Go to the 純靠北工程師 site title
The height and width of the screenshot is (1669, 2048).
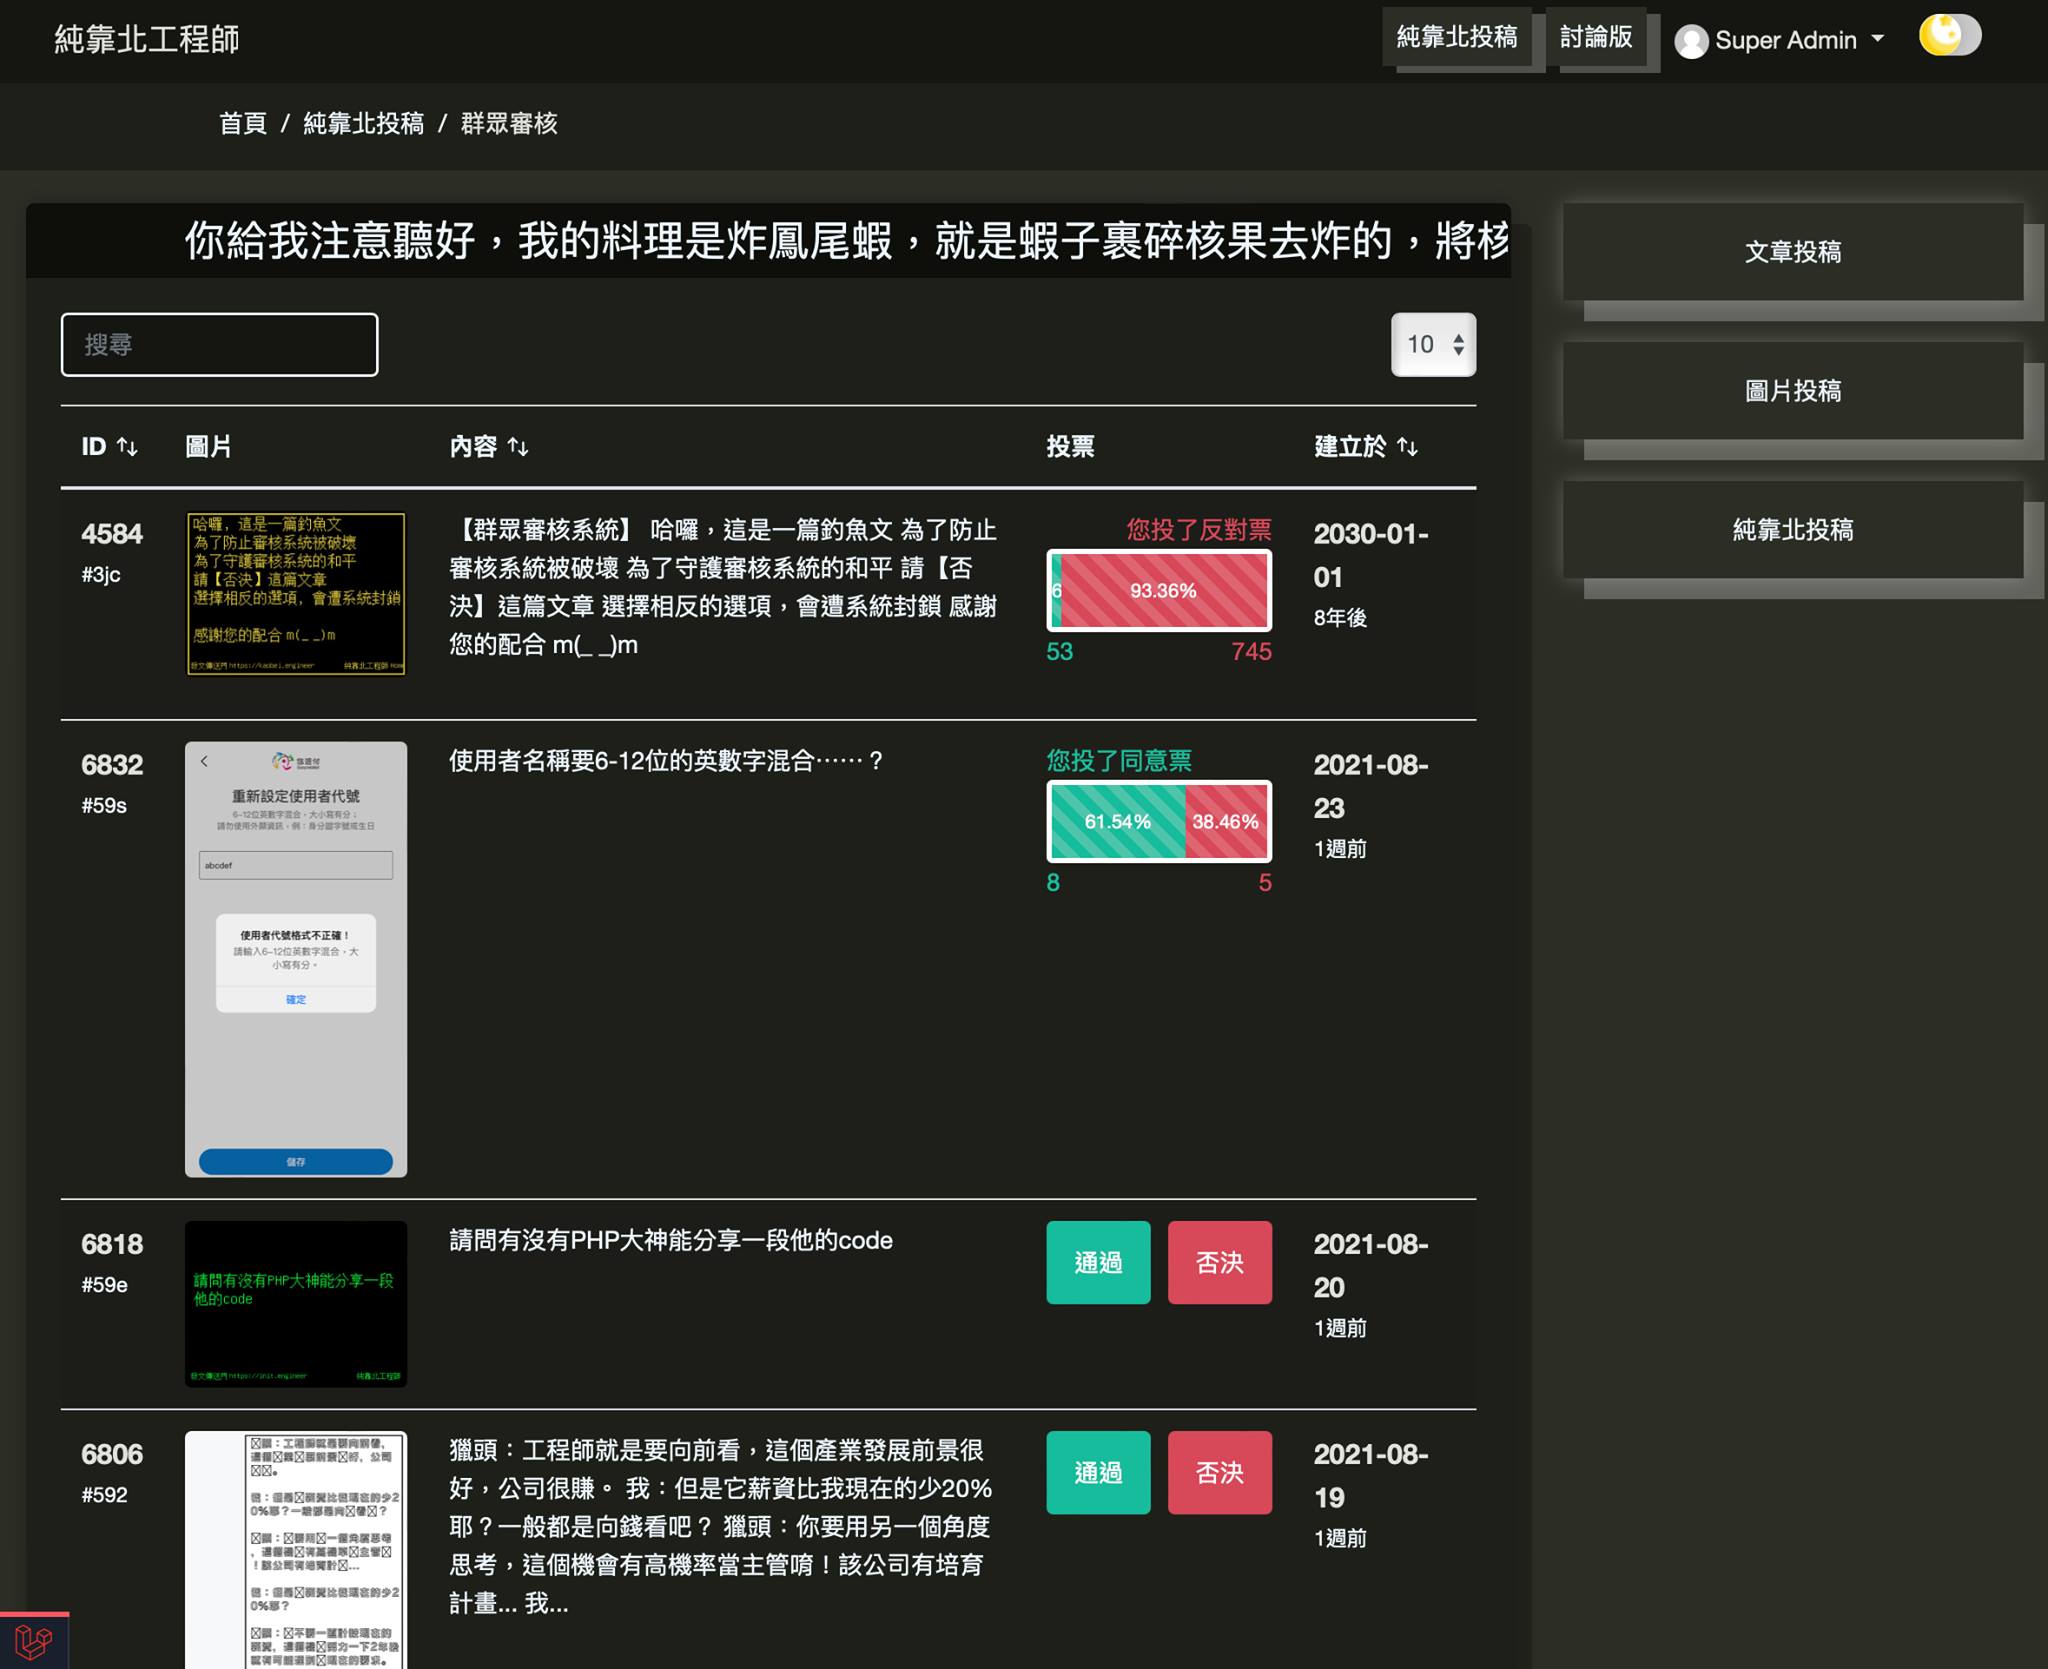[x=147, y=39]
